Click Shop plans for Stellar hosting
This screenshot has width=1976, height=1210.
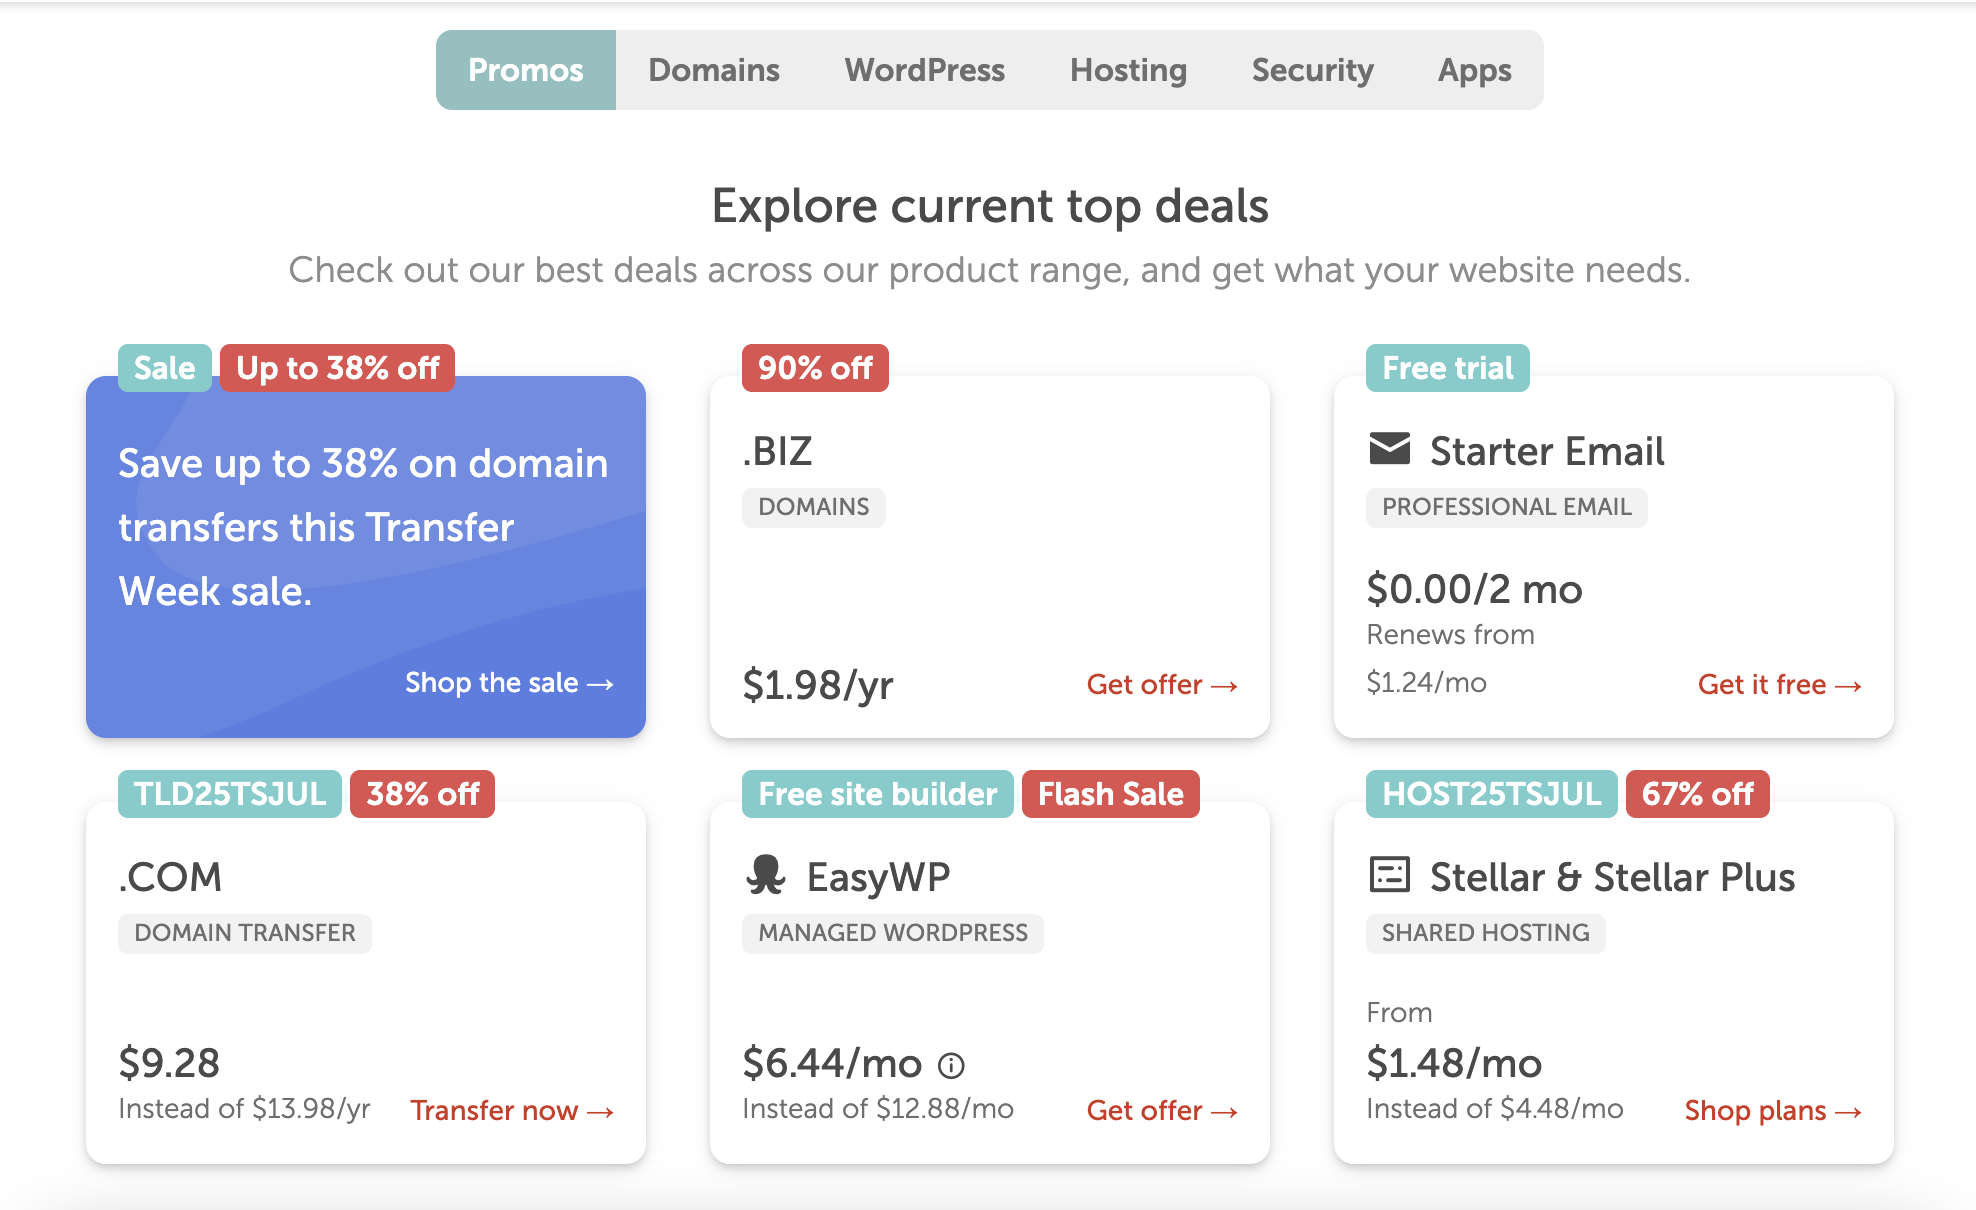point(1773,1111)
